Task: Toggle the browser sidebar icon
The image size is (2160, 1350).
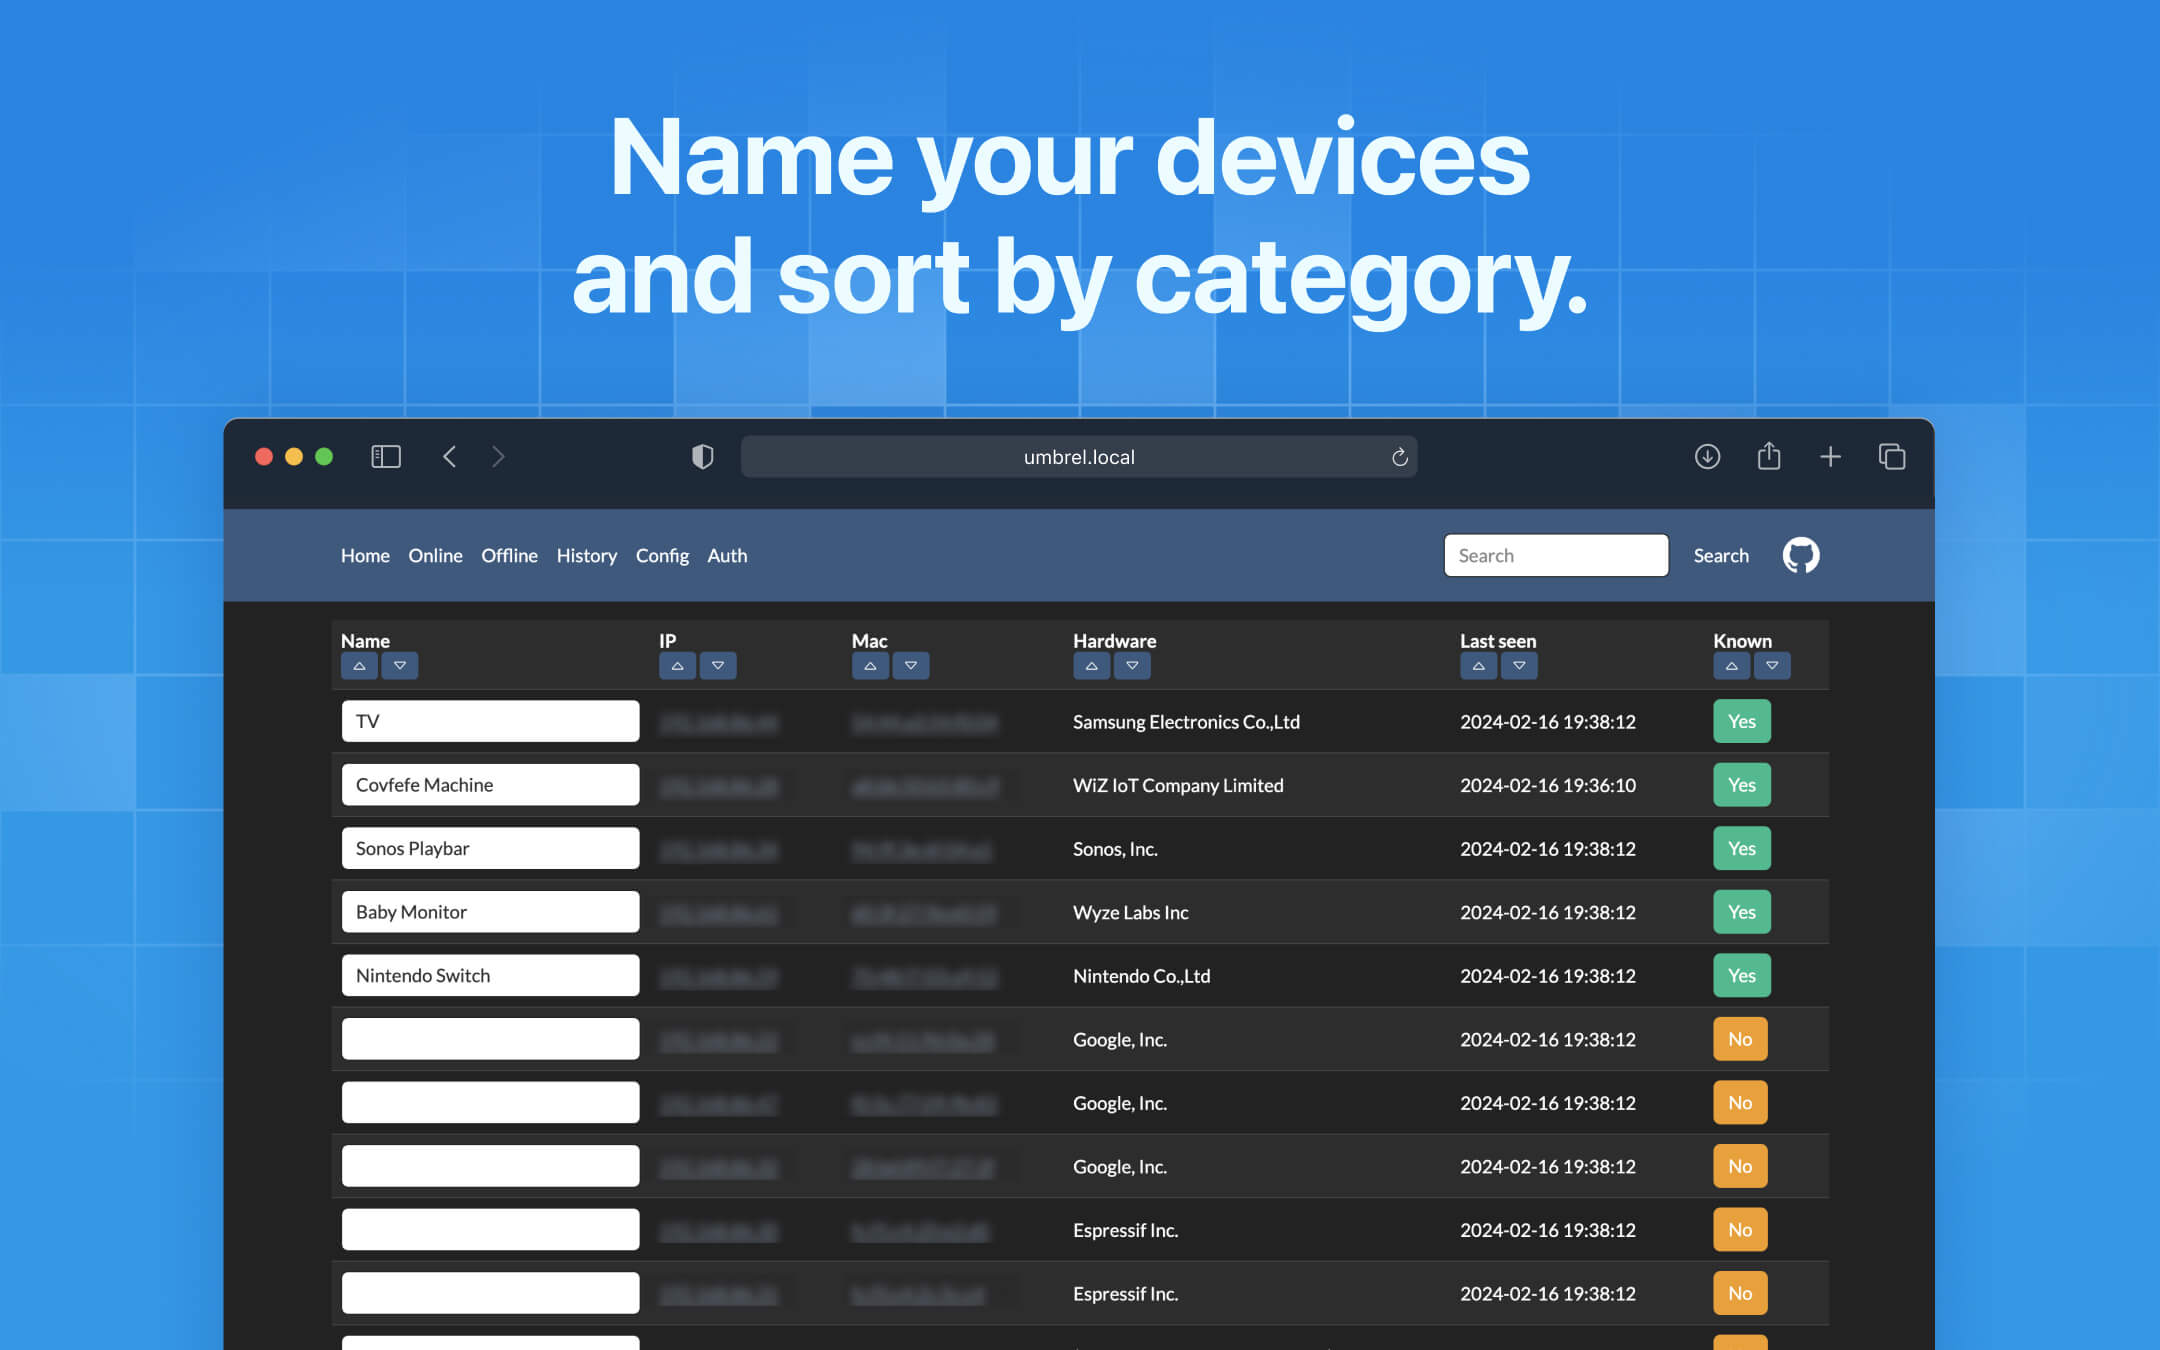Action: coord(385,456)
